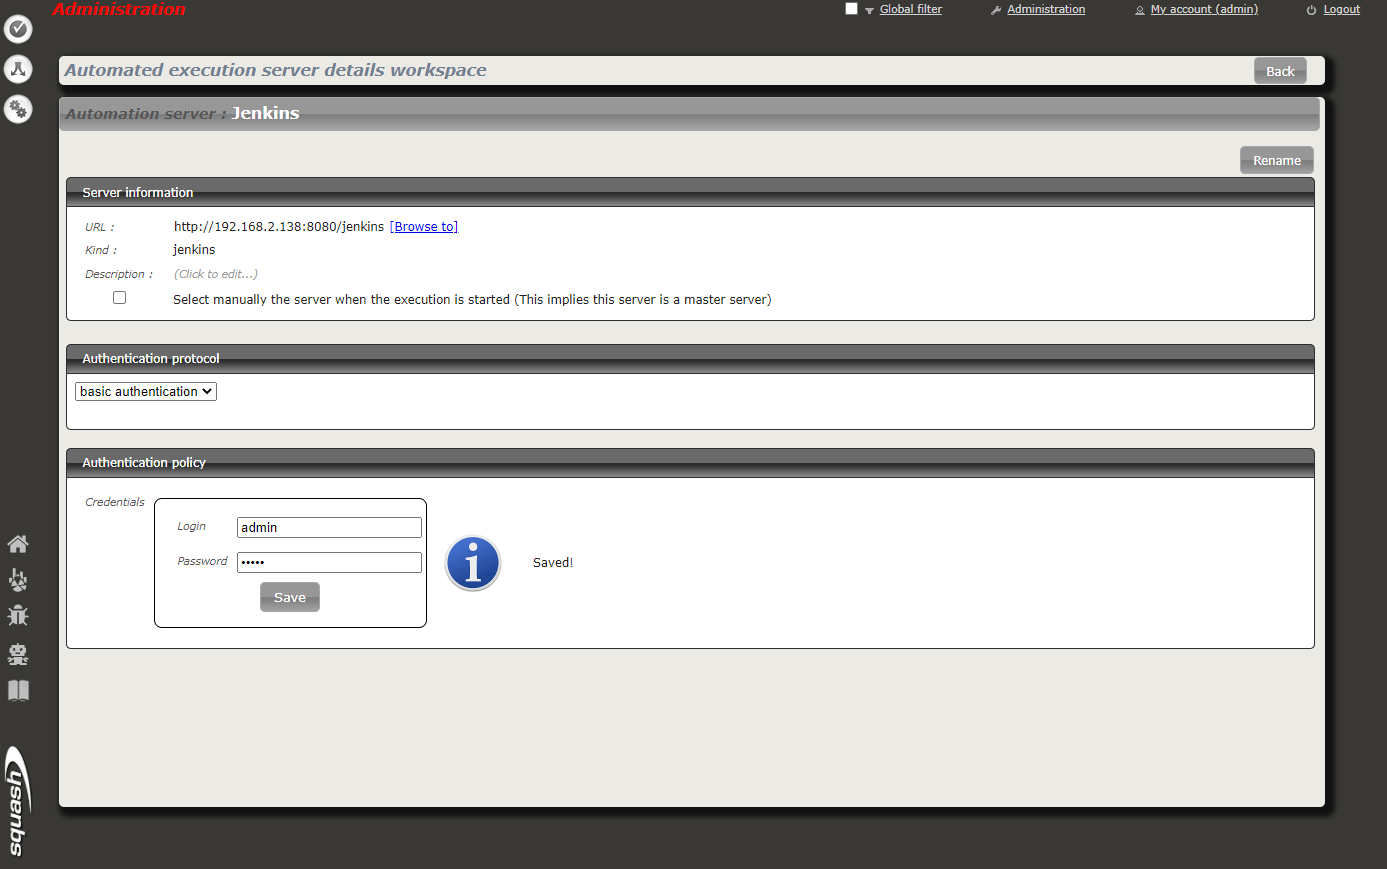This screenshot has width=1387, height=869.
Task: Open the basic authentication protocol dropdown
Action: click(145, 391)
